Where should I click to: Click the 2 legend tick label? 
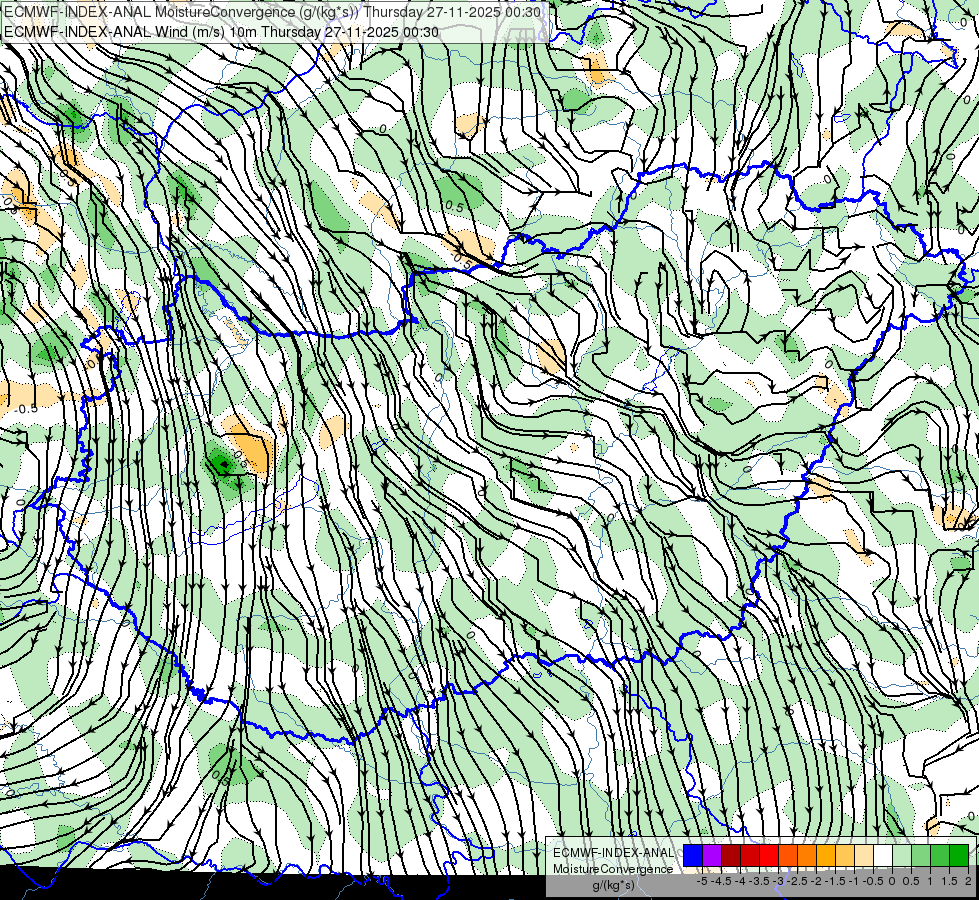(x=968, y=881)
